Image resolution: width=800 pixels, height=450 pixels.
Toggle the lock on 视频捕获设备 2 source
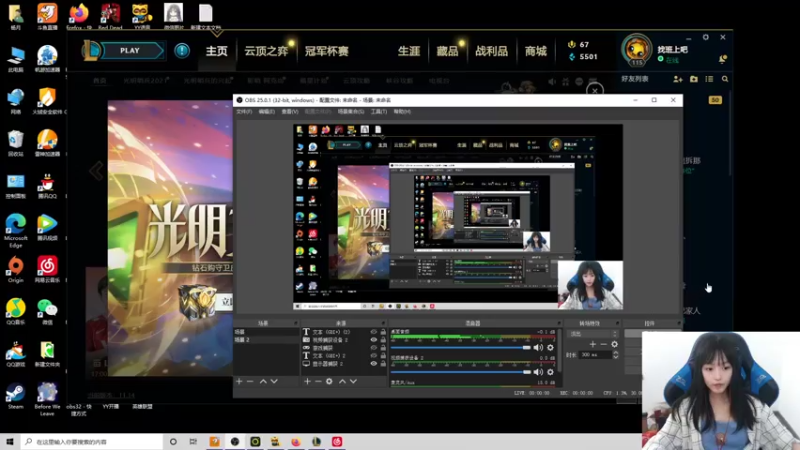point(383,340)
